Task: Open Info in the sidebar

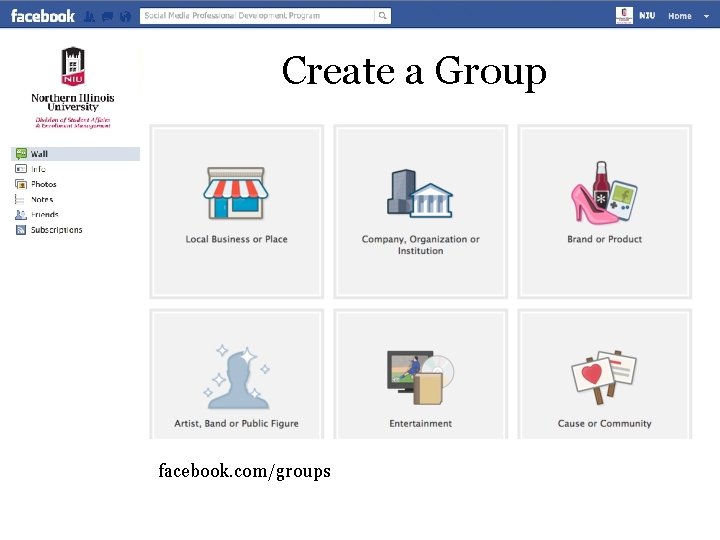Action: pos(39,169)
